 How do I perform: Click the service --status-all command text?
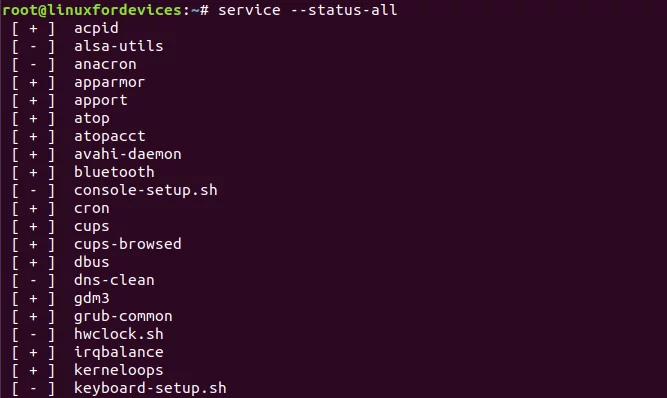[308, 10]
